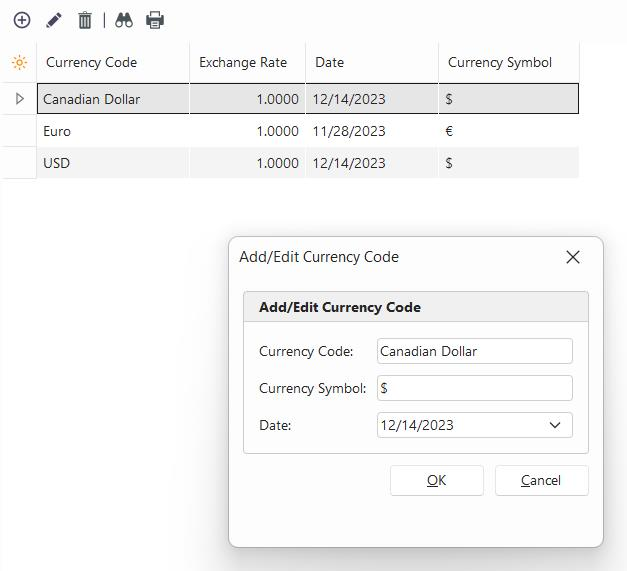Viewport: 627px width, 571px height.
Task: Click into the Currency Code text field
Action: pos(474,351)
